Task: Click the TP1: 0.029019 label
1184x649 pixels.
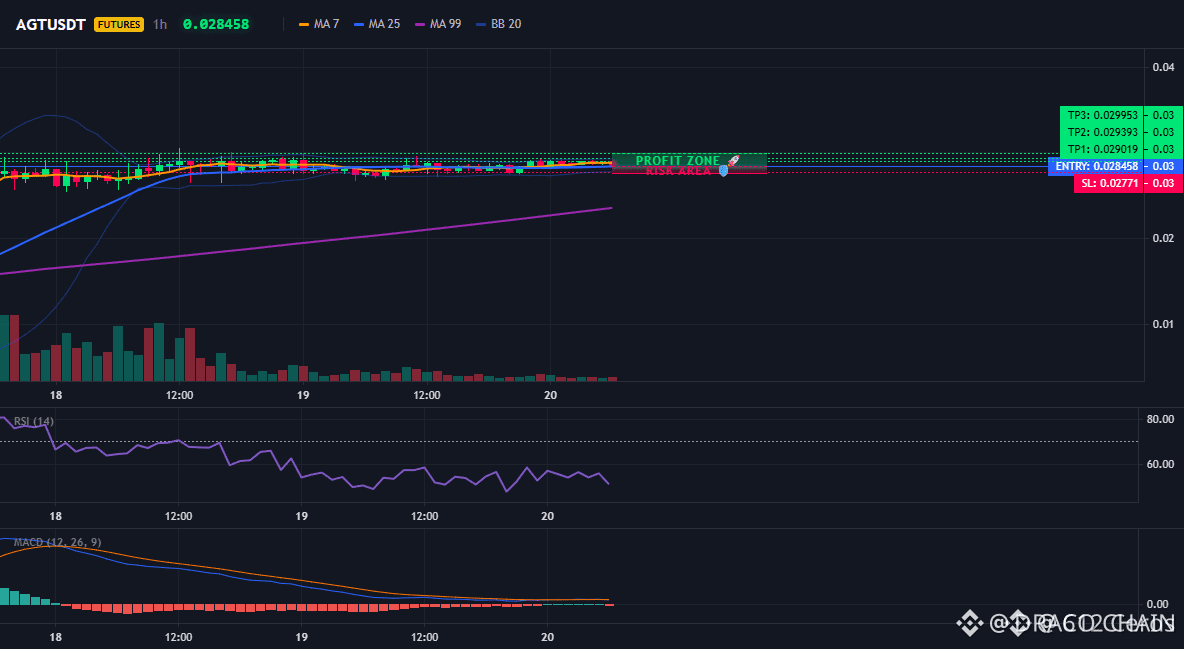Action: tap(1102, 149)
